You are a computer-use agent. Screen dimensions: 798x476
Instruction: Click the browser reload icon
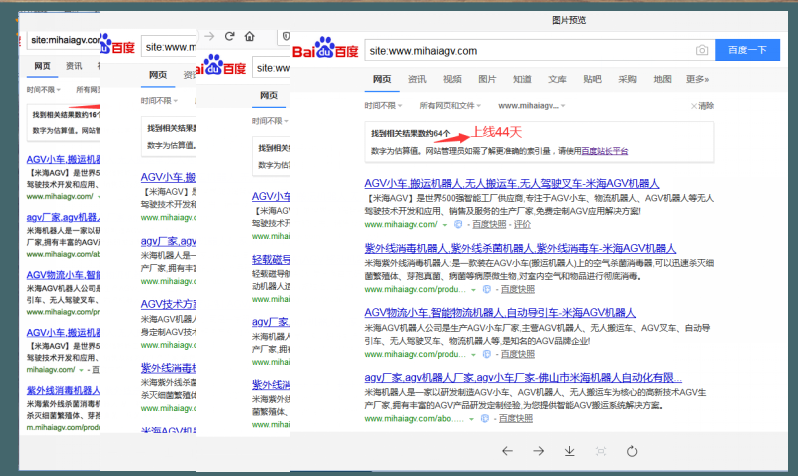click(x=230, y=36)
